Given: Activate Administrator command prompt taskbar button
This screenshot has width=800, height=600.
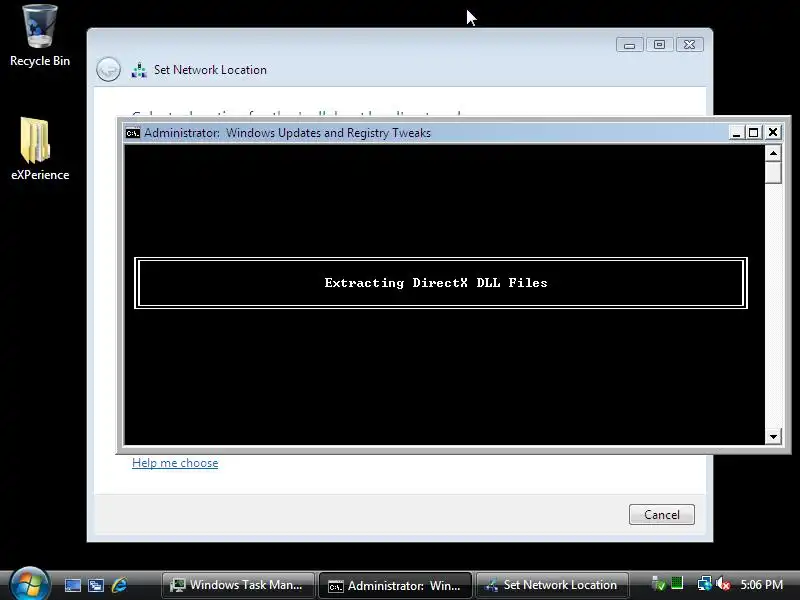Looking at the screenshot, I should pyautogui.click(x=395, y=585).
